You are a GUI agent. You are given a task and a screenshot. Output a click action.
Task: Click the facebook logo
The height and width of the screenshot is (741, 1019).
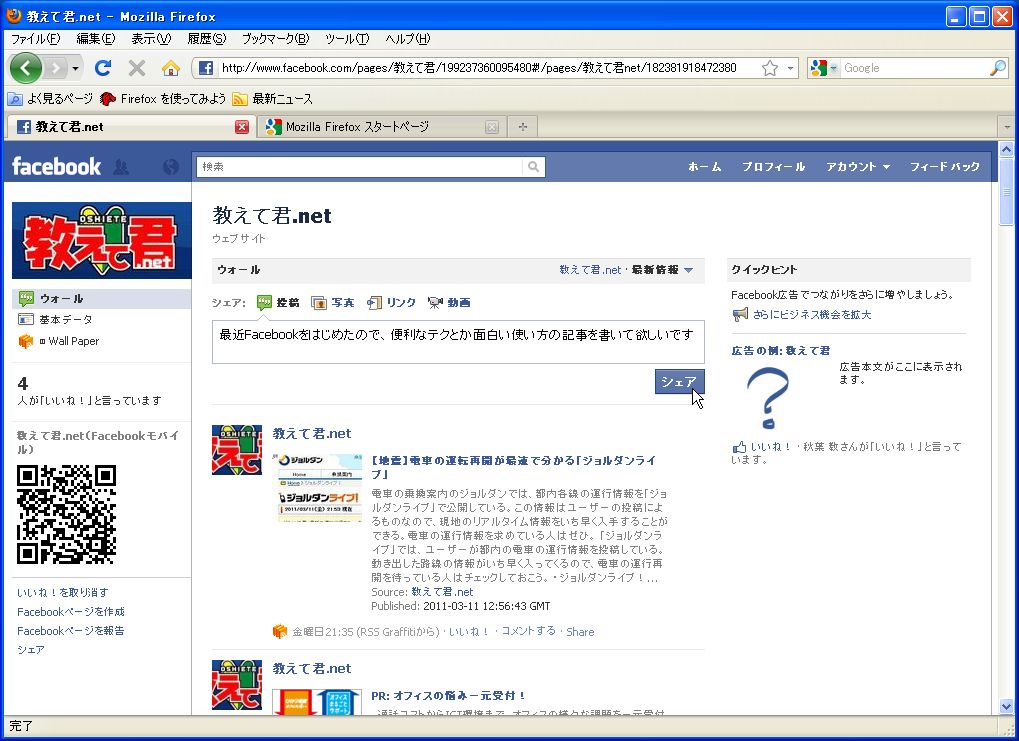click(57, 166)
